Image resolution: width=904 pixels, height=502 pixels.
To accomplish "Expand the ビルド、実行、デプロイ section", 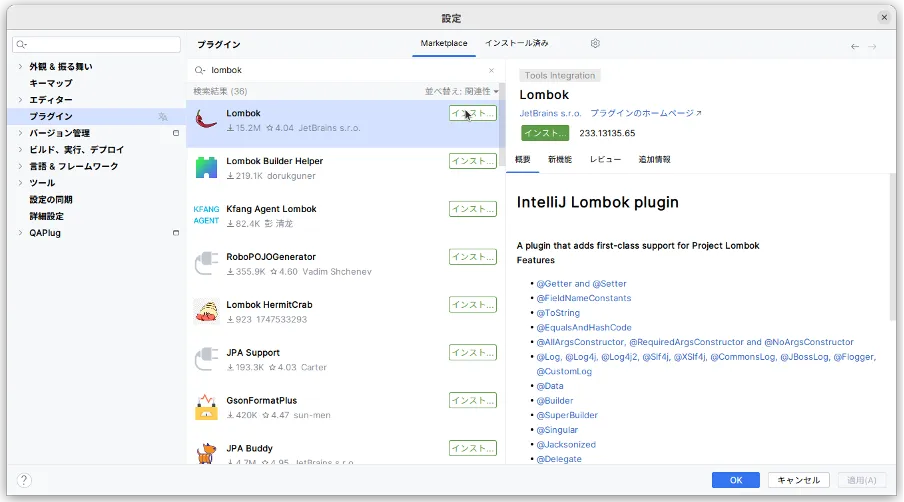I will [x=20, y=150].
